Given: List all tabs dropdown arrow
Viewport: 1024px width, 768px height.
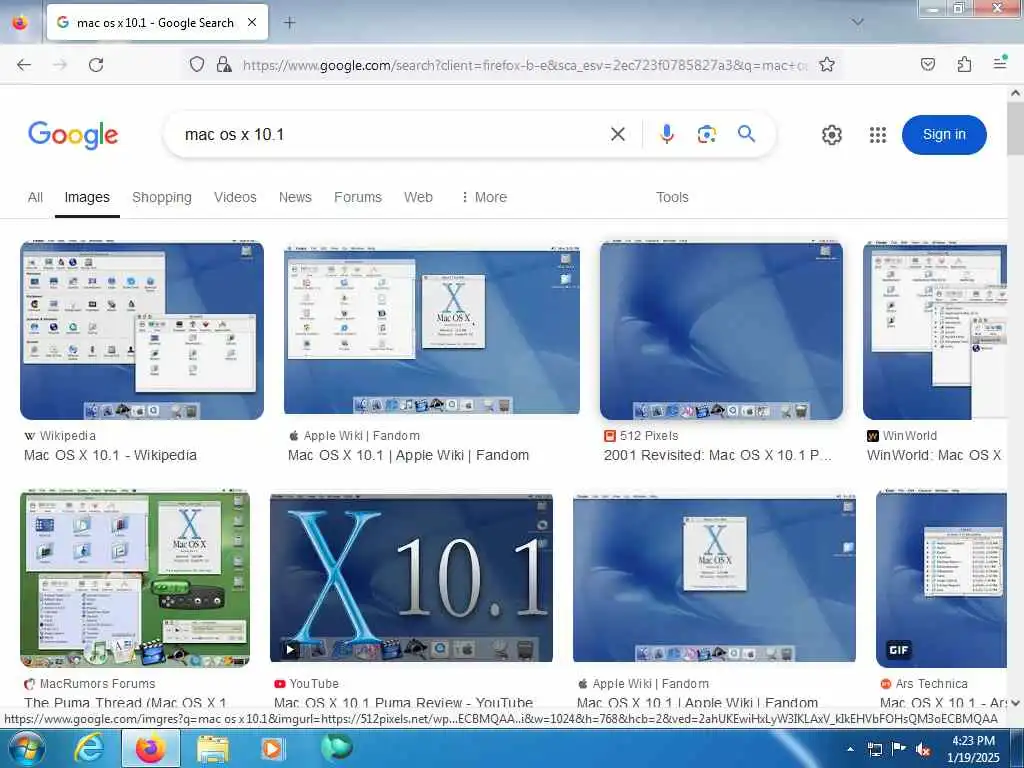Looking at the screenshot, I should [x=858, y=22].
